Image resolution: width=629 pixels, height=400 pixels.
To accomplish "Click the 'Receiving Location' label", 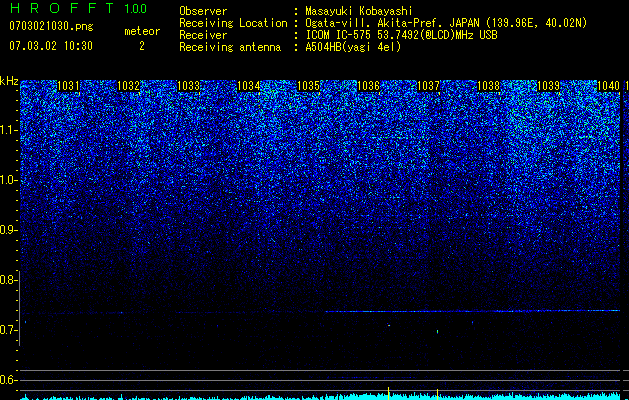I will click(233, 23).
